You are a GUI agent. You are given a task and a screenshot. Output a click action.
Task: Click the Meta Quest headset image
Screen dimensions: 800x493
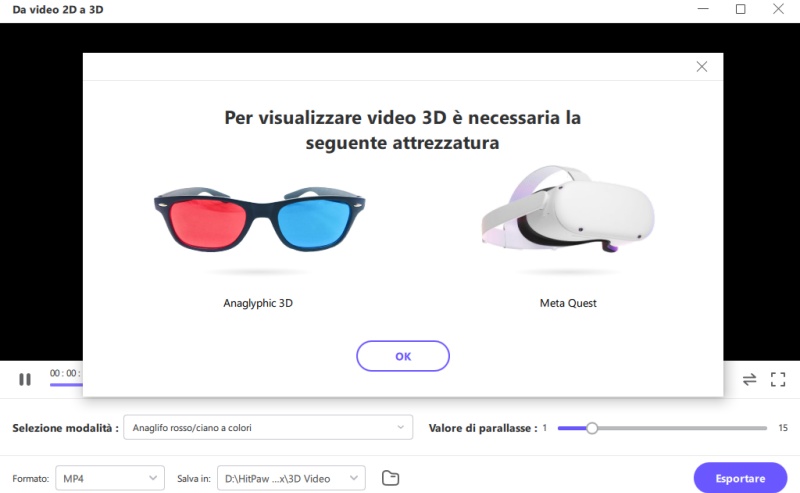pos(568,209)
